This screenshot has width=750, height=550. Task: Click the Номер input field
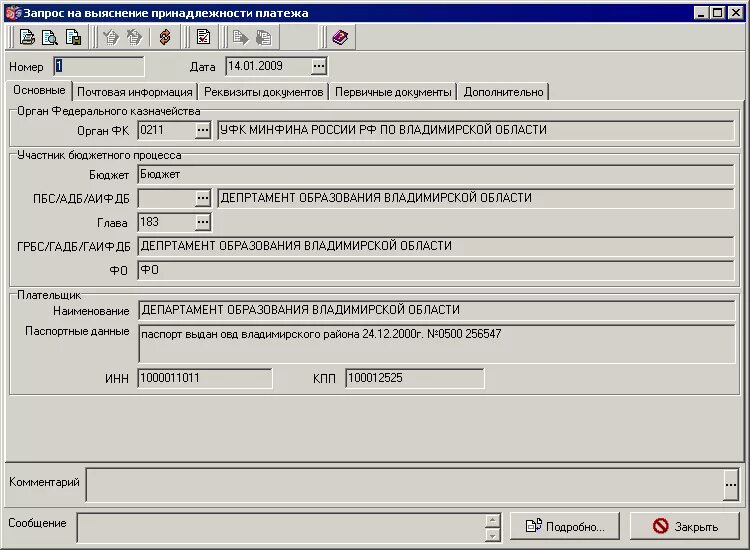pyautogui.click(x=99, y=66)
